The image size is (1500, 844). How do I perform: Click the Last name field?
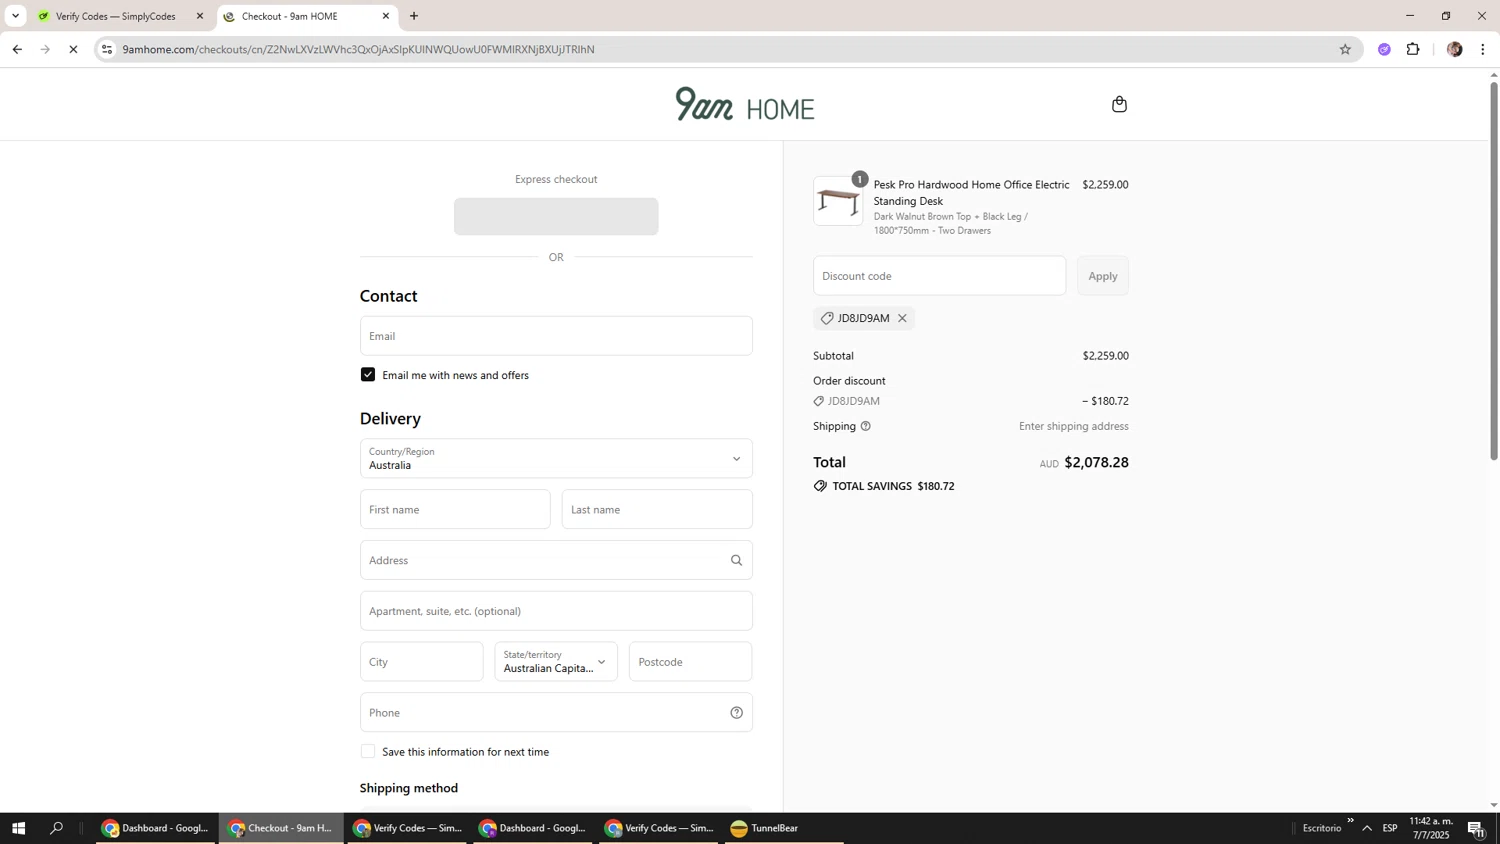point(657,509)
